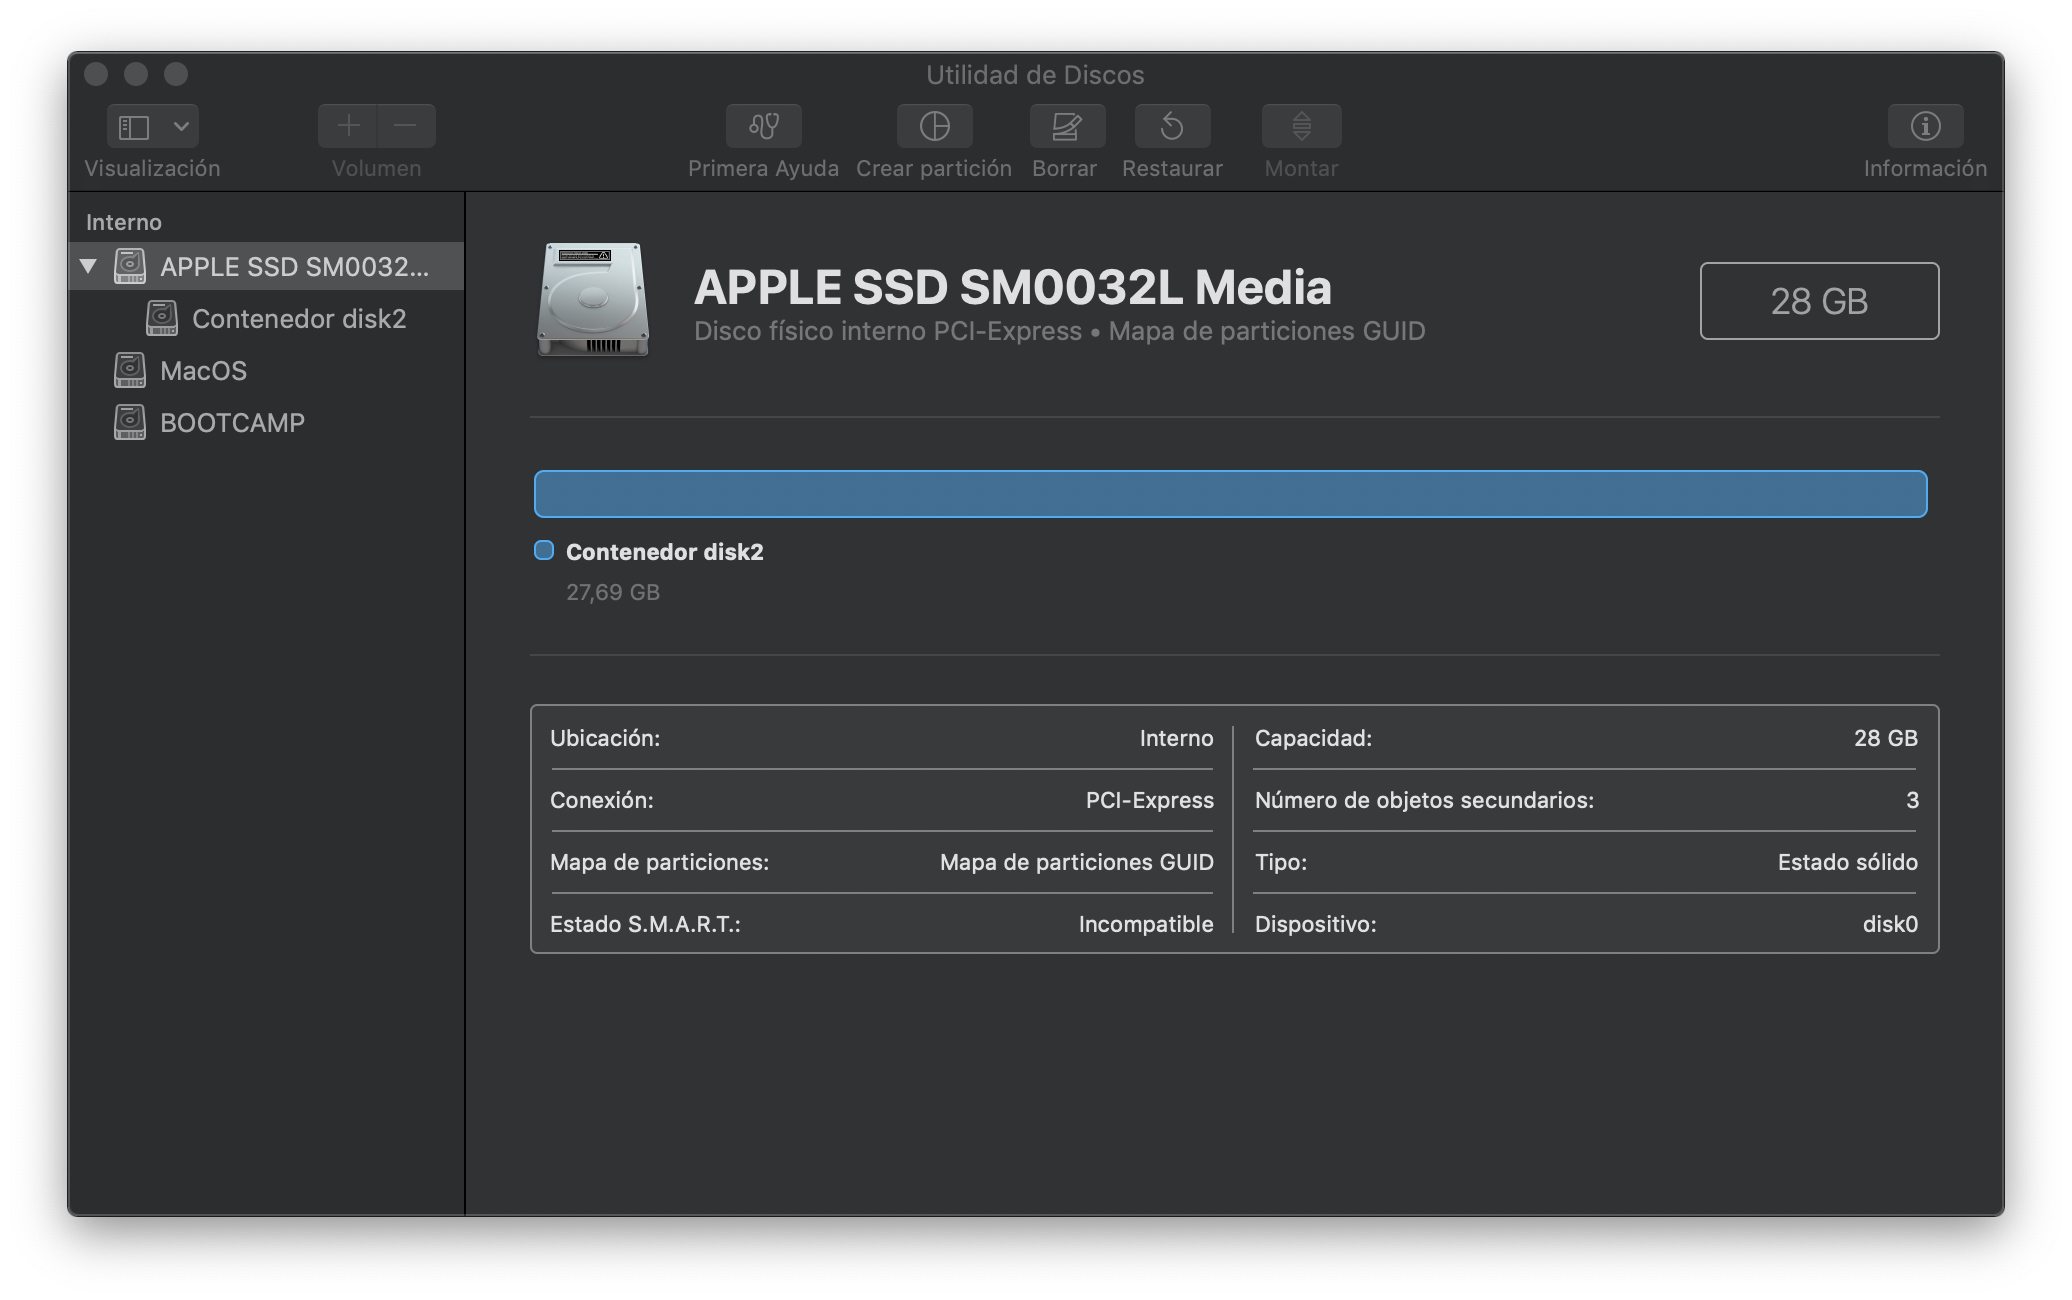
Task: Open the Visualización dropdown chevron
Action: tap(181, 127)
